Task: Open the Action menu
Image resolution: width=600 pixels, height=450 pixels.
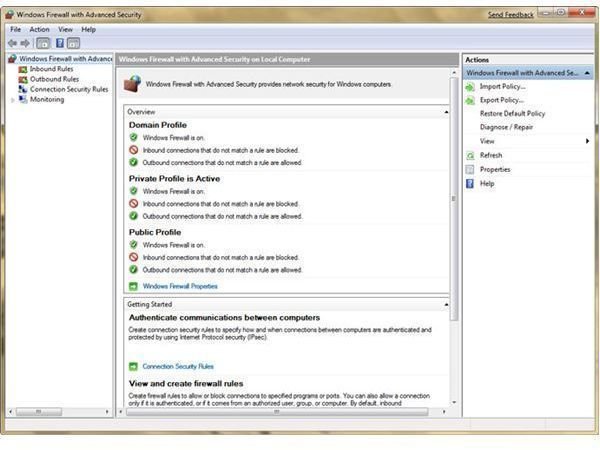Action: point(39,29)
